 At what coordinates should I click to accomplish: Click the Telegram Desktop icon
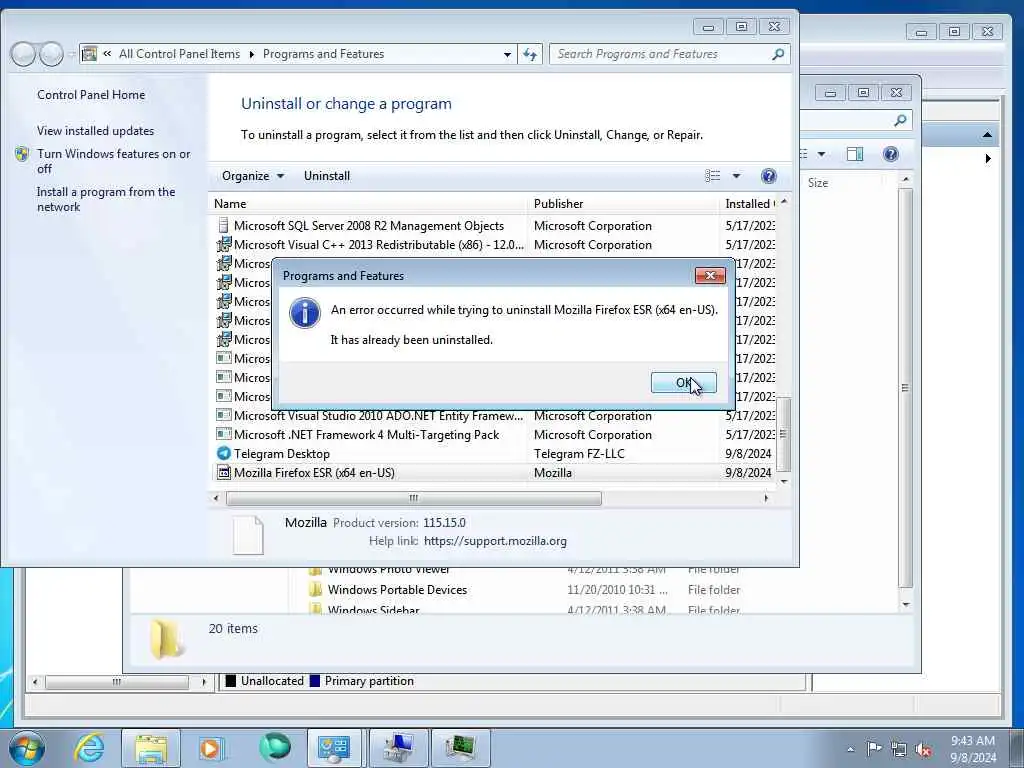click(x=223, y=453)
